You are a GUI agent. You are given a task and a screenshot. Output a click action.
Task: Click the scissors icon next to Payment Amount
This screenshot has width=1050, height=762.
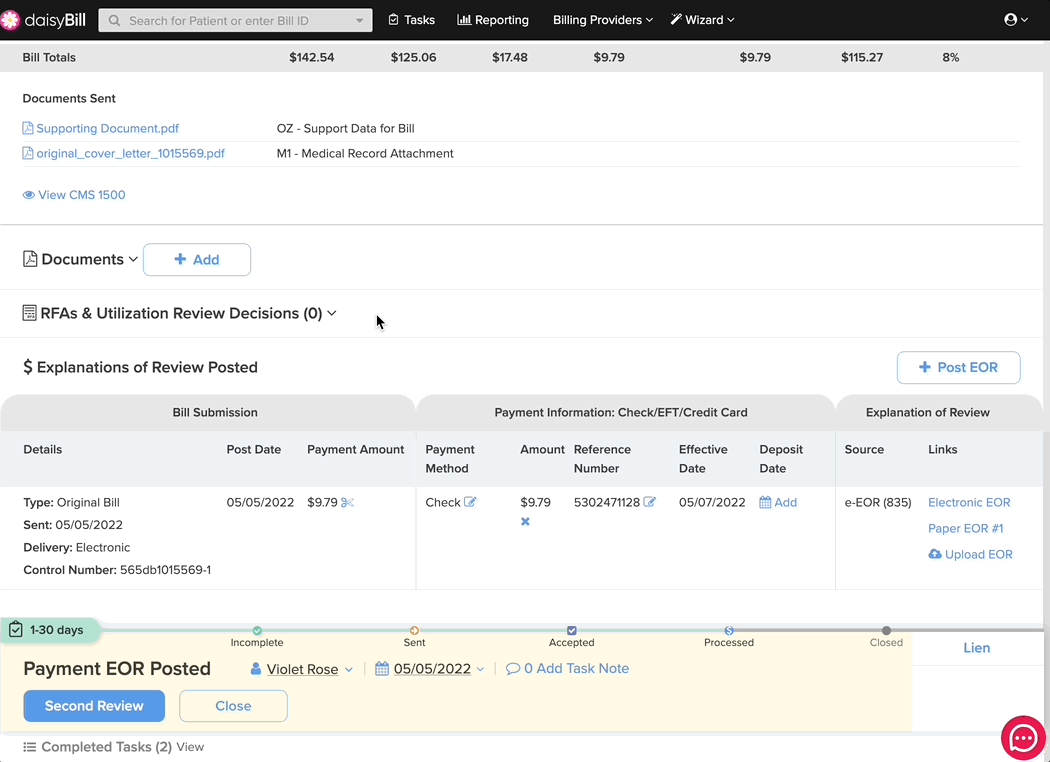(x=347, y=502)
